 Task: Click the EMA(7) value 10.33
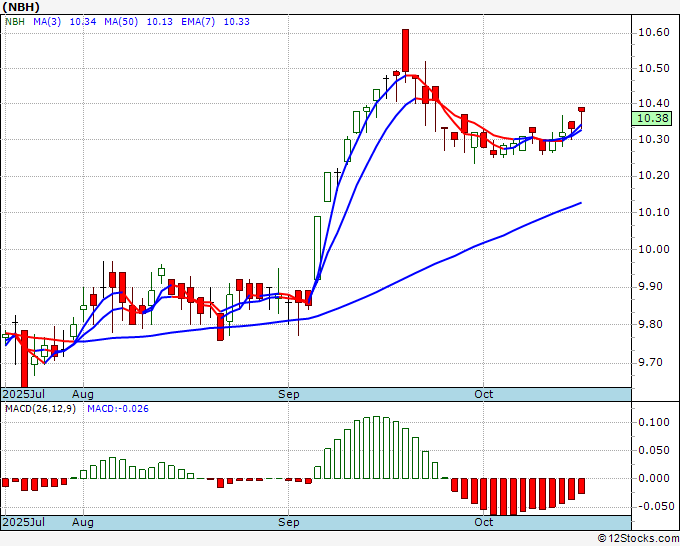[x=237, y=22]
